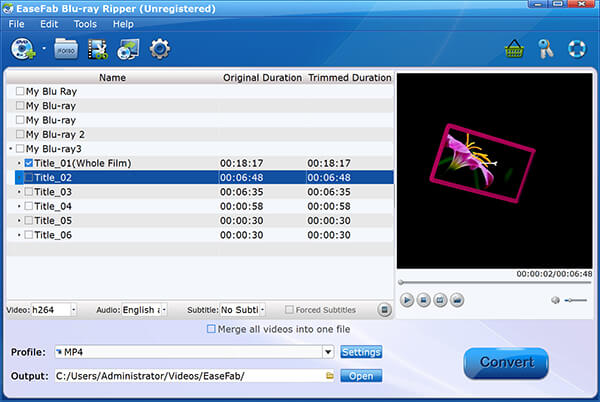
Task: Select the My Blu-ray 2 row
Action: tap(200, 134)
